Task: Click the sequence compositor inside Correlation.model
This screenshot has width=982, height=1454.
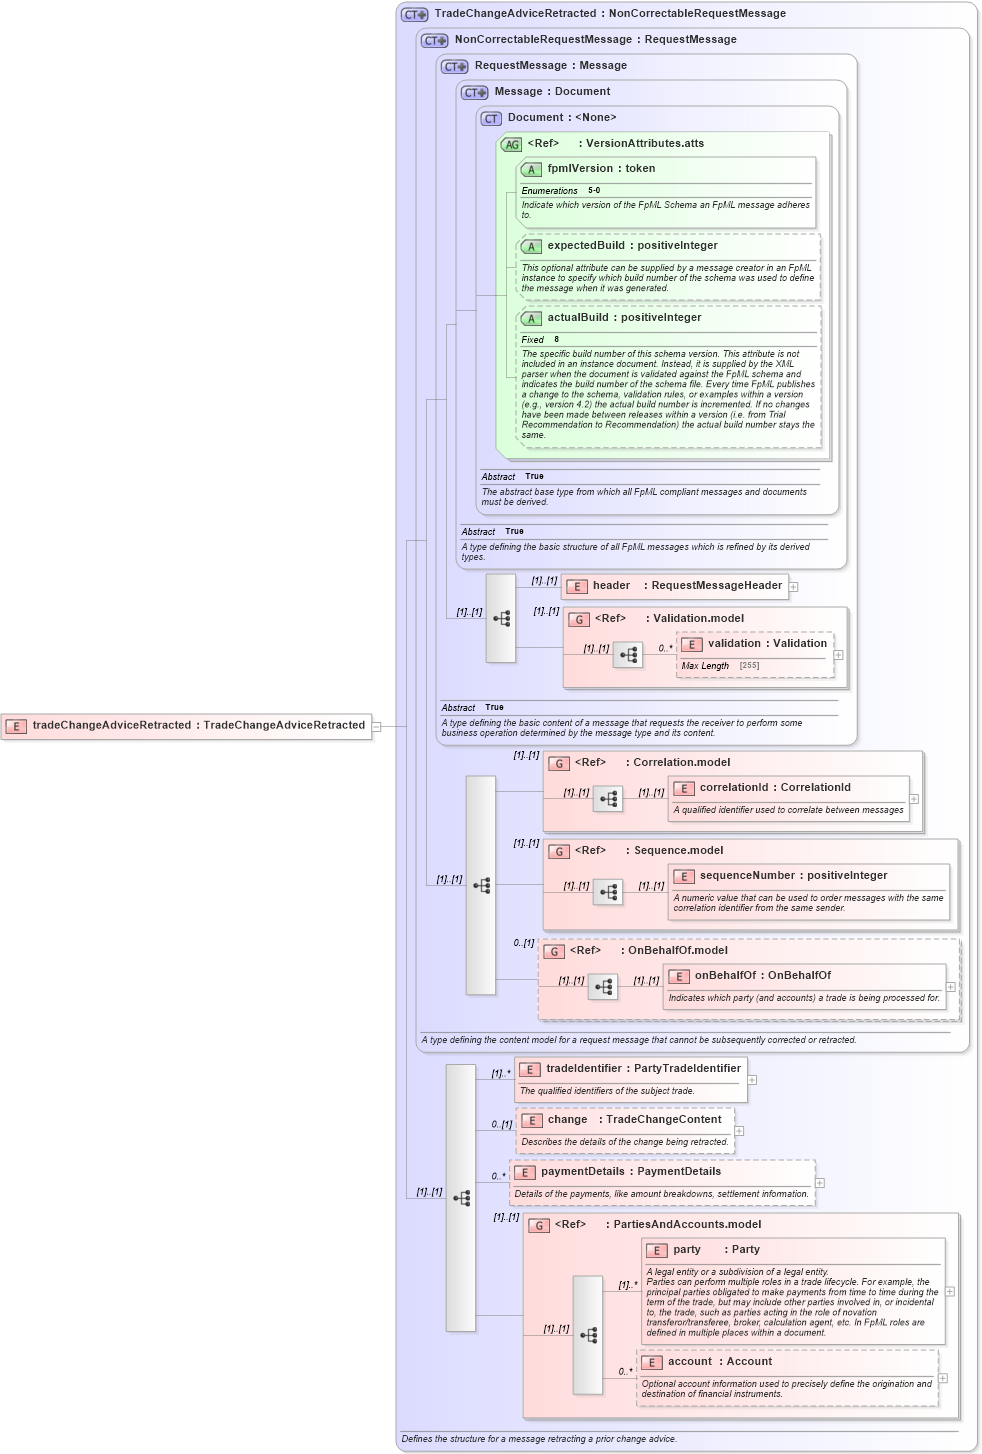Action: pos(608,800)
